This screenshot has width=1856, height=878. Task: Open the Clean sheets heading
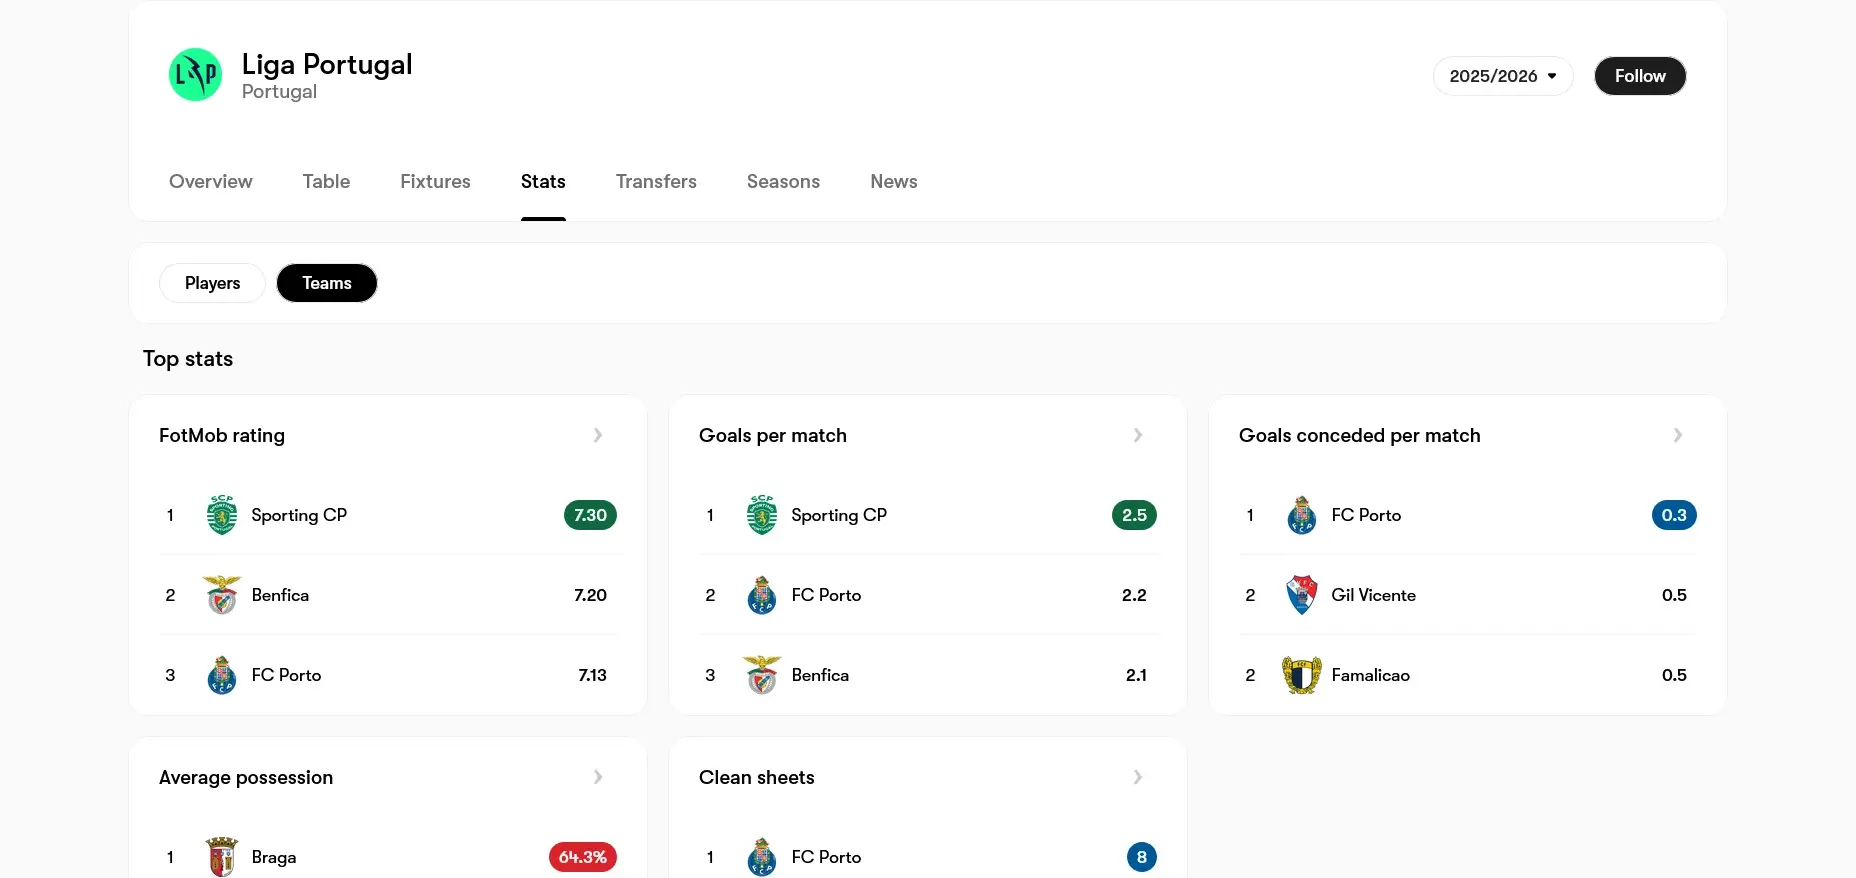coord(757,777)
